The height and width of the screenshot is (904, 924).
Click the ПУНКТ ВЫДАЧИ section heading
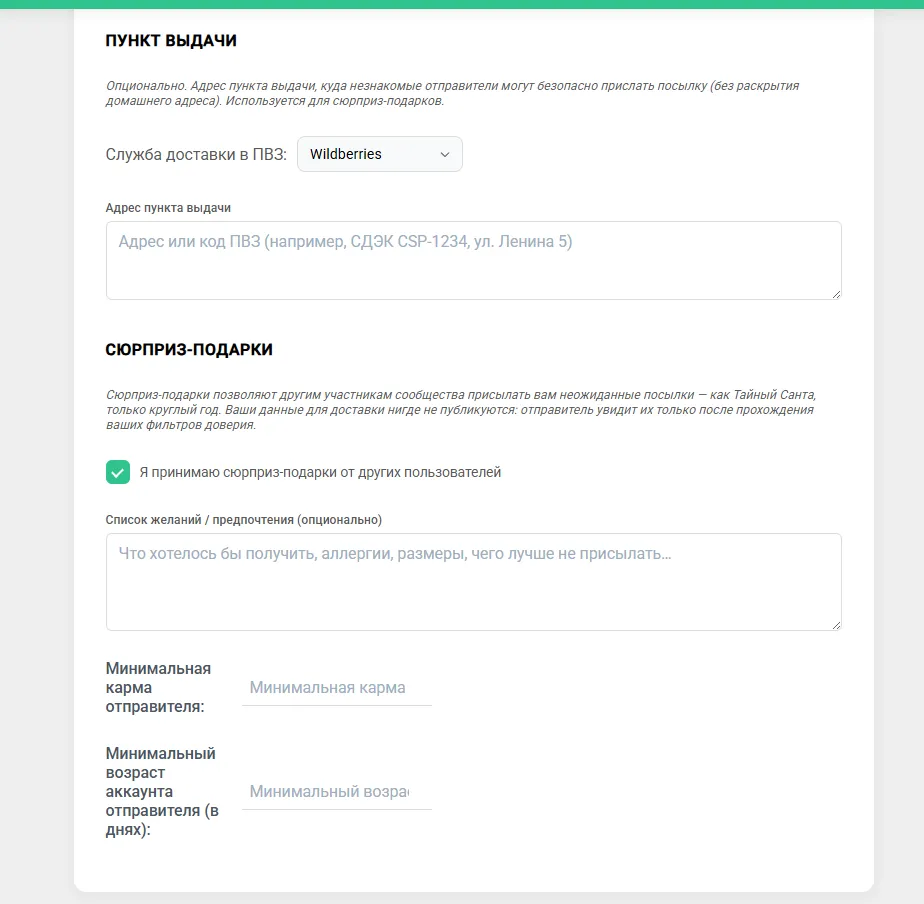coord(171,41)
